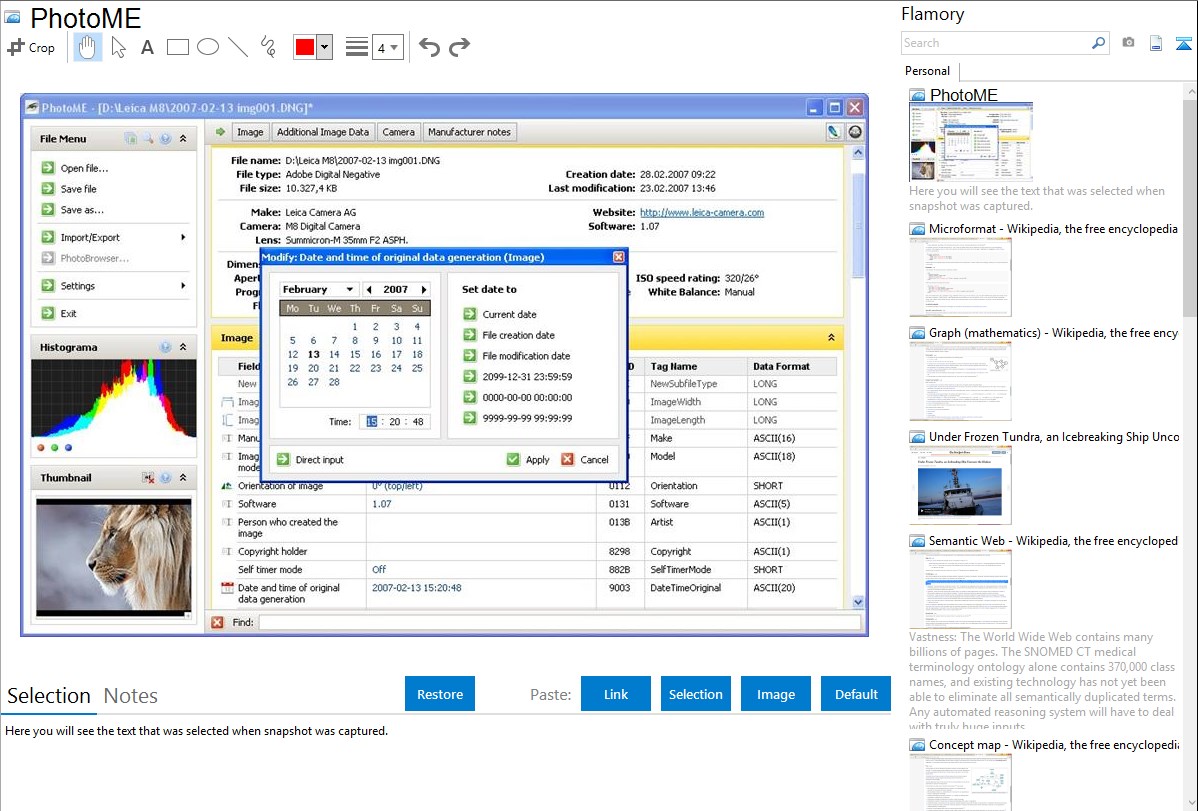
Task: Collapse the Histograma panel
Action: (183, 347)
